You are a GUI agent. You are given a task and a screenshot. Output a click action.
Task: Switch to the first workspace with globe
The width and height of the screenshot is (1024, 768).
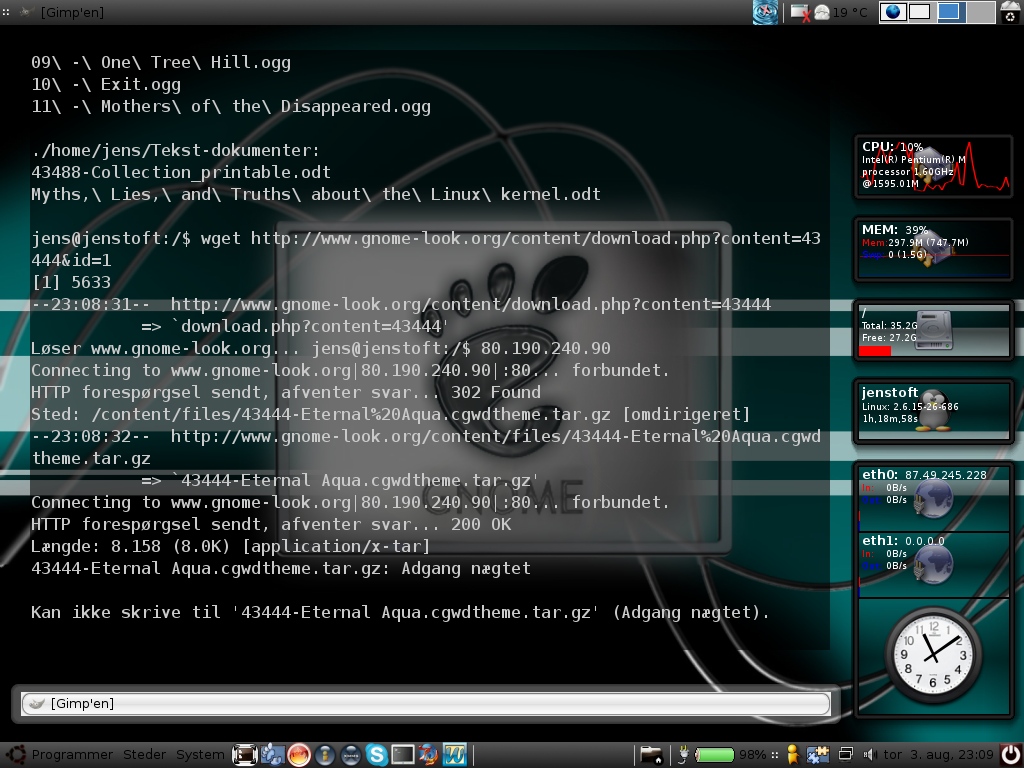tap(893, 12)
